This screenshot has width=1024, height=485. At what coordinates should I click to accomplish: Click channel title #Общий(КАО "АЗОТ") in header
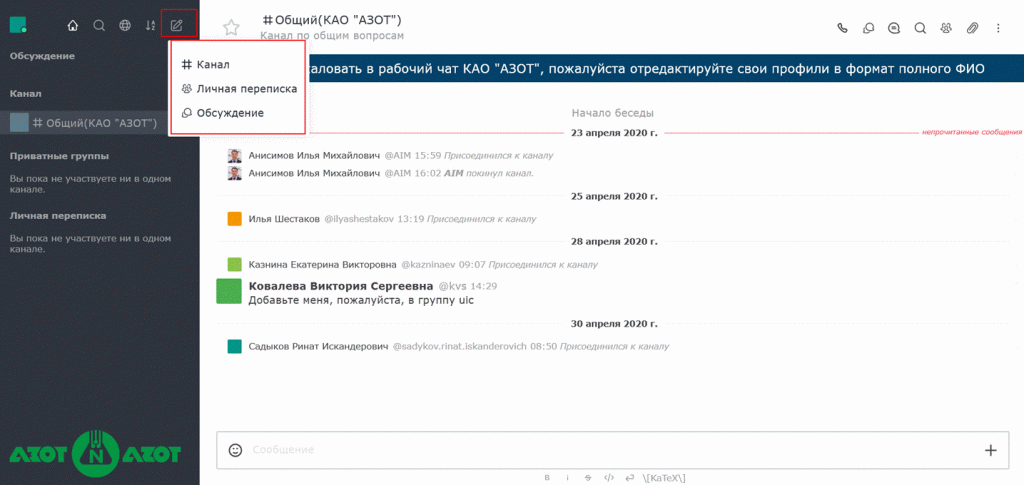pos(332,20)
